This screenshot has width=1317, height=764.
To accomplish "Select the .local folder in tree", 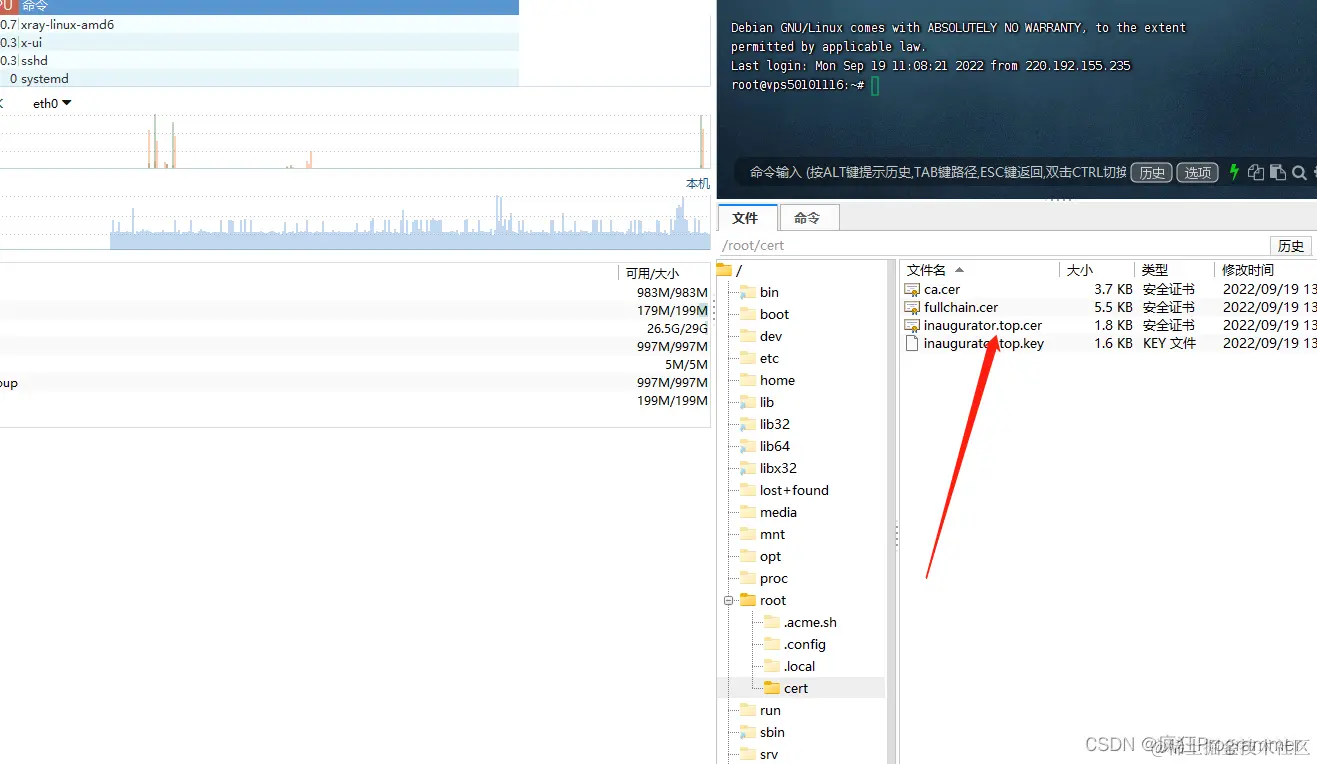I will (799, 666).
